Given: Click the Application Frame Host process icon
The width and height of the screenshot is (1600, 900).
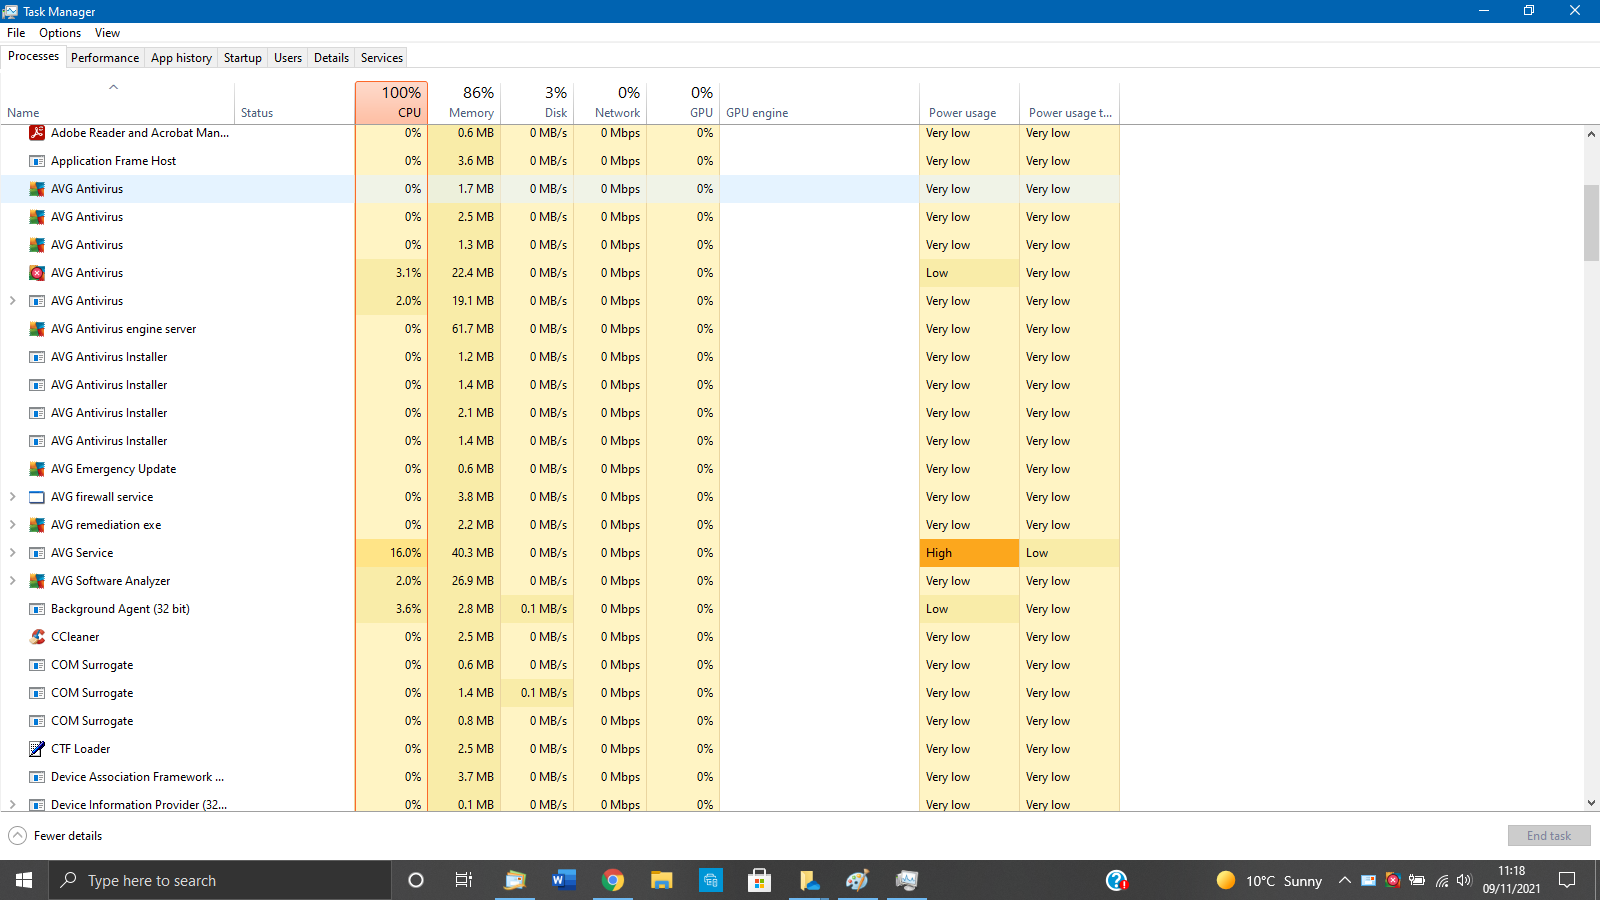Looking at the screenshot, I should point(37,161).
